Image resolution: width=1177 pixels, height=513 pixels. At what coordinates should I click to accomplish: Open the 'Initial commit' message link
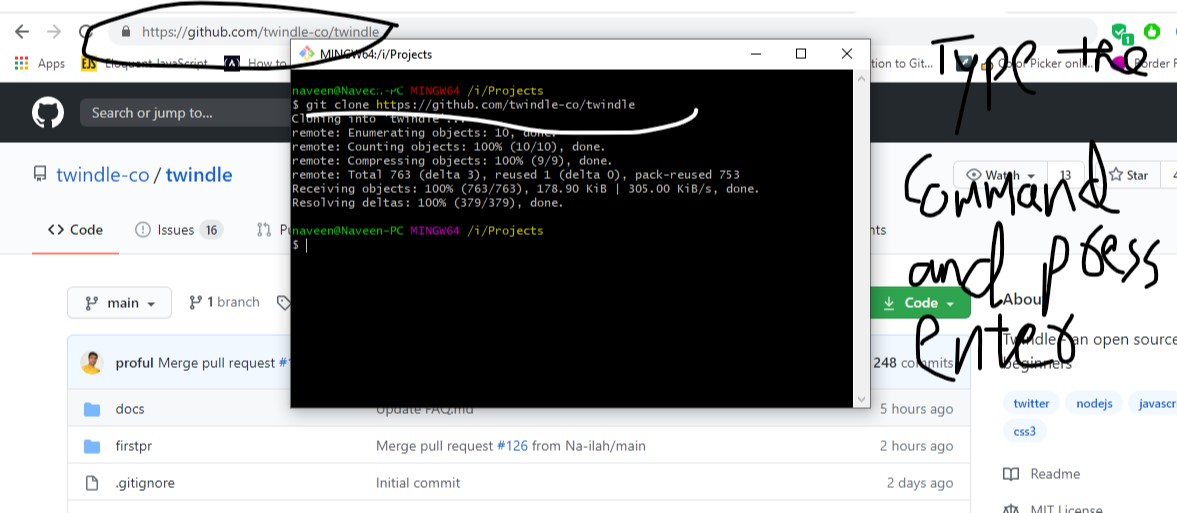pos(418,483)
